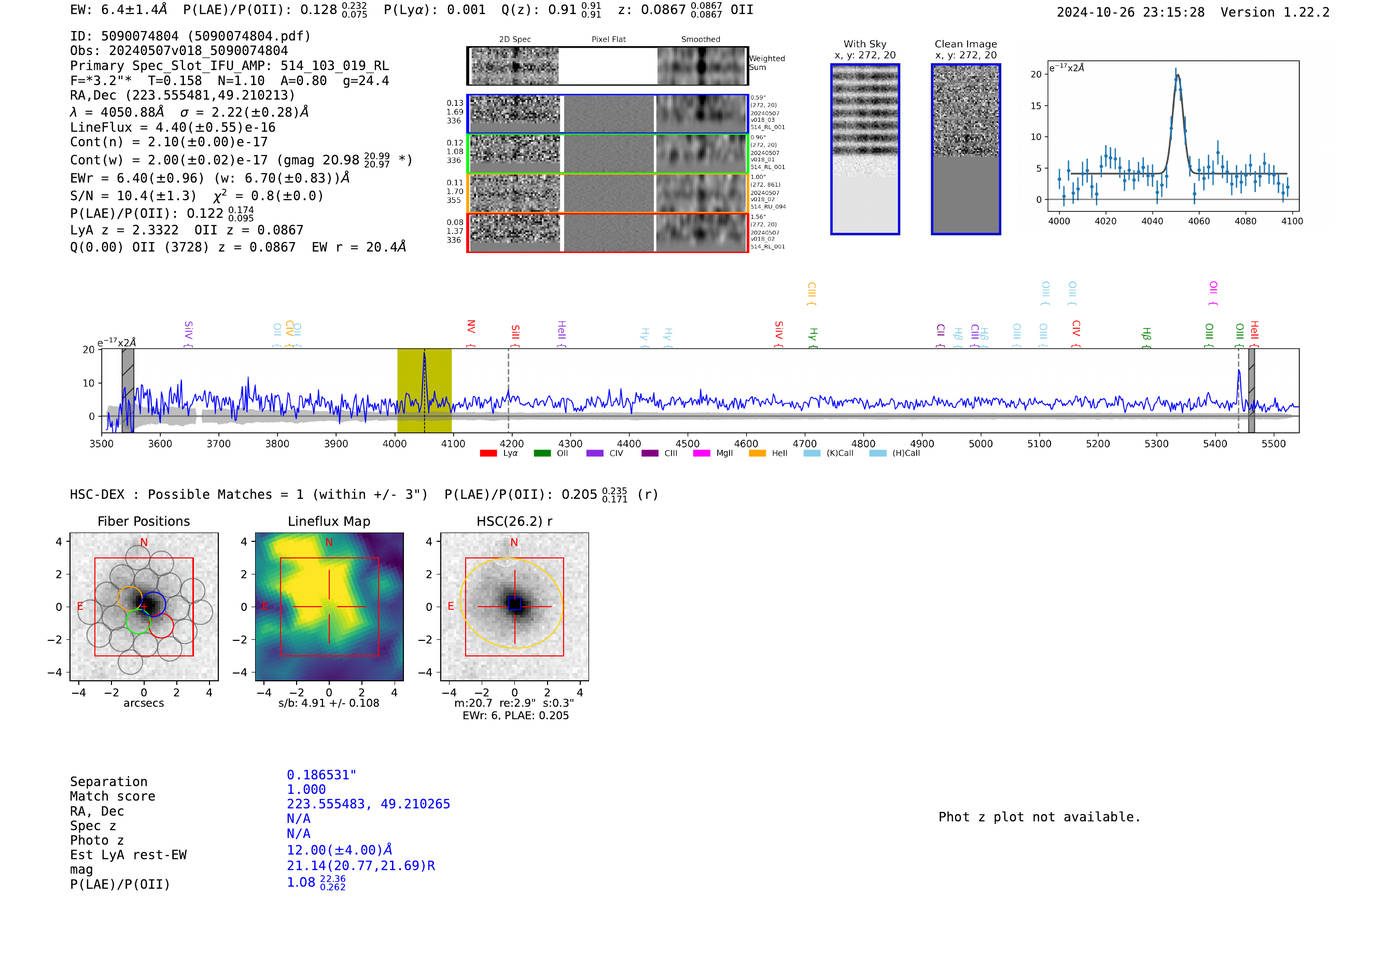
Task: Click the F=*3.2"* T=0.158 parameters line
Action: (x=229, y=81)
